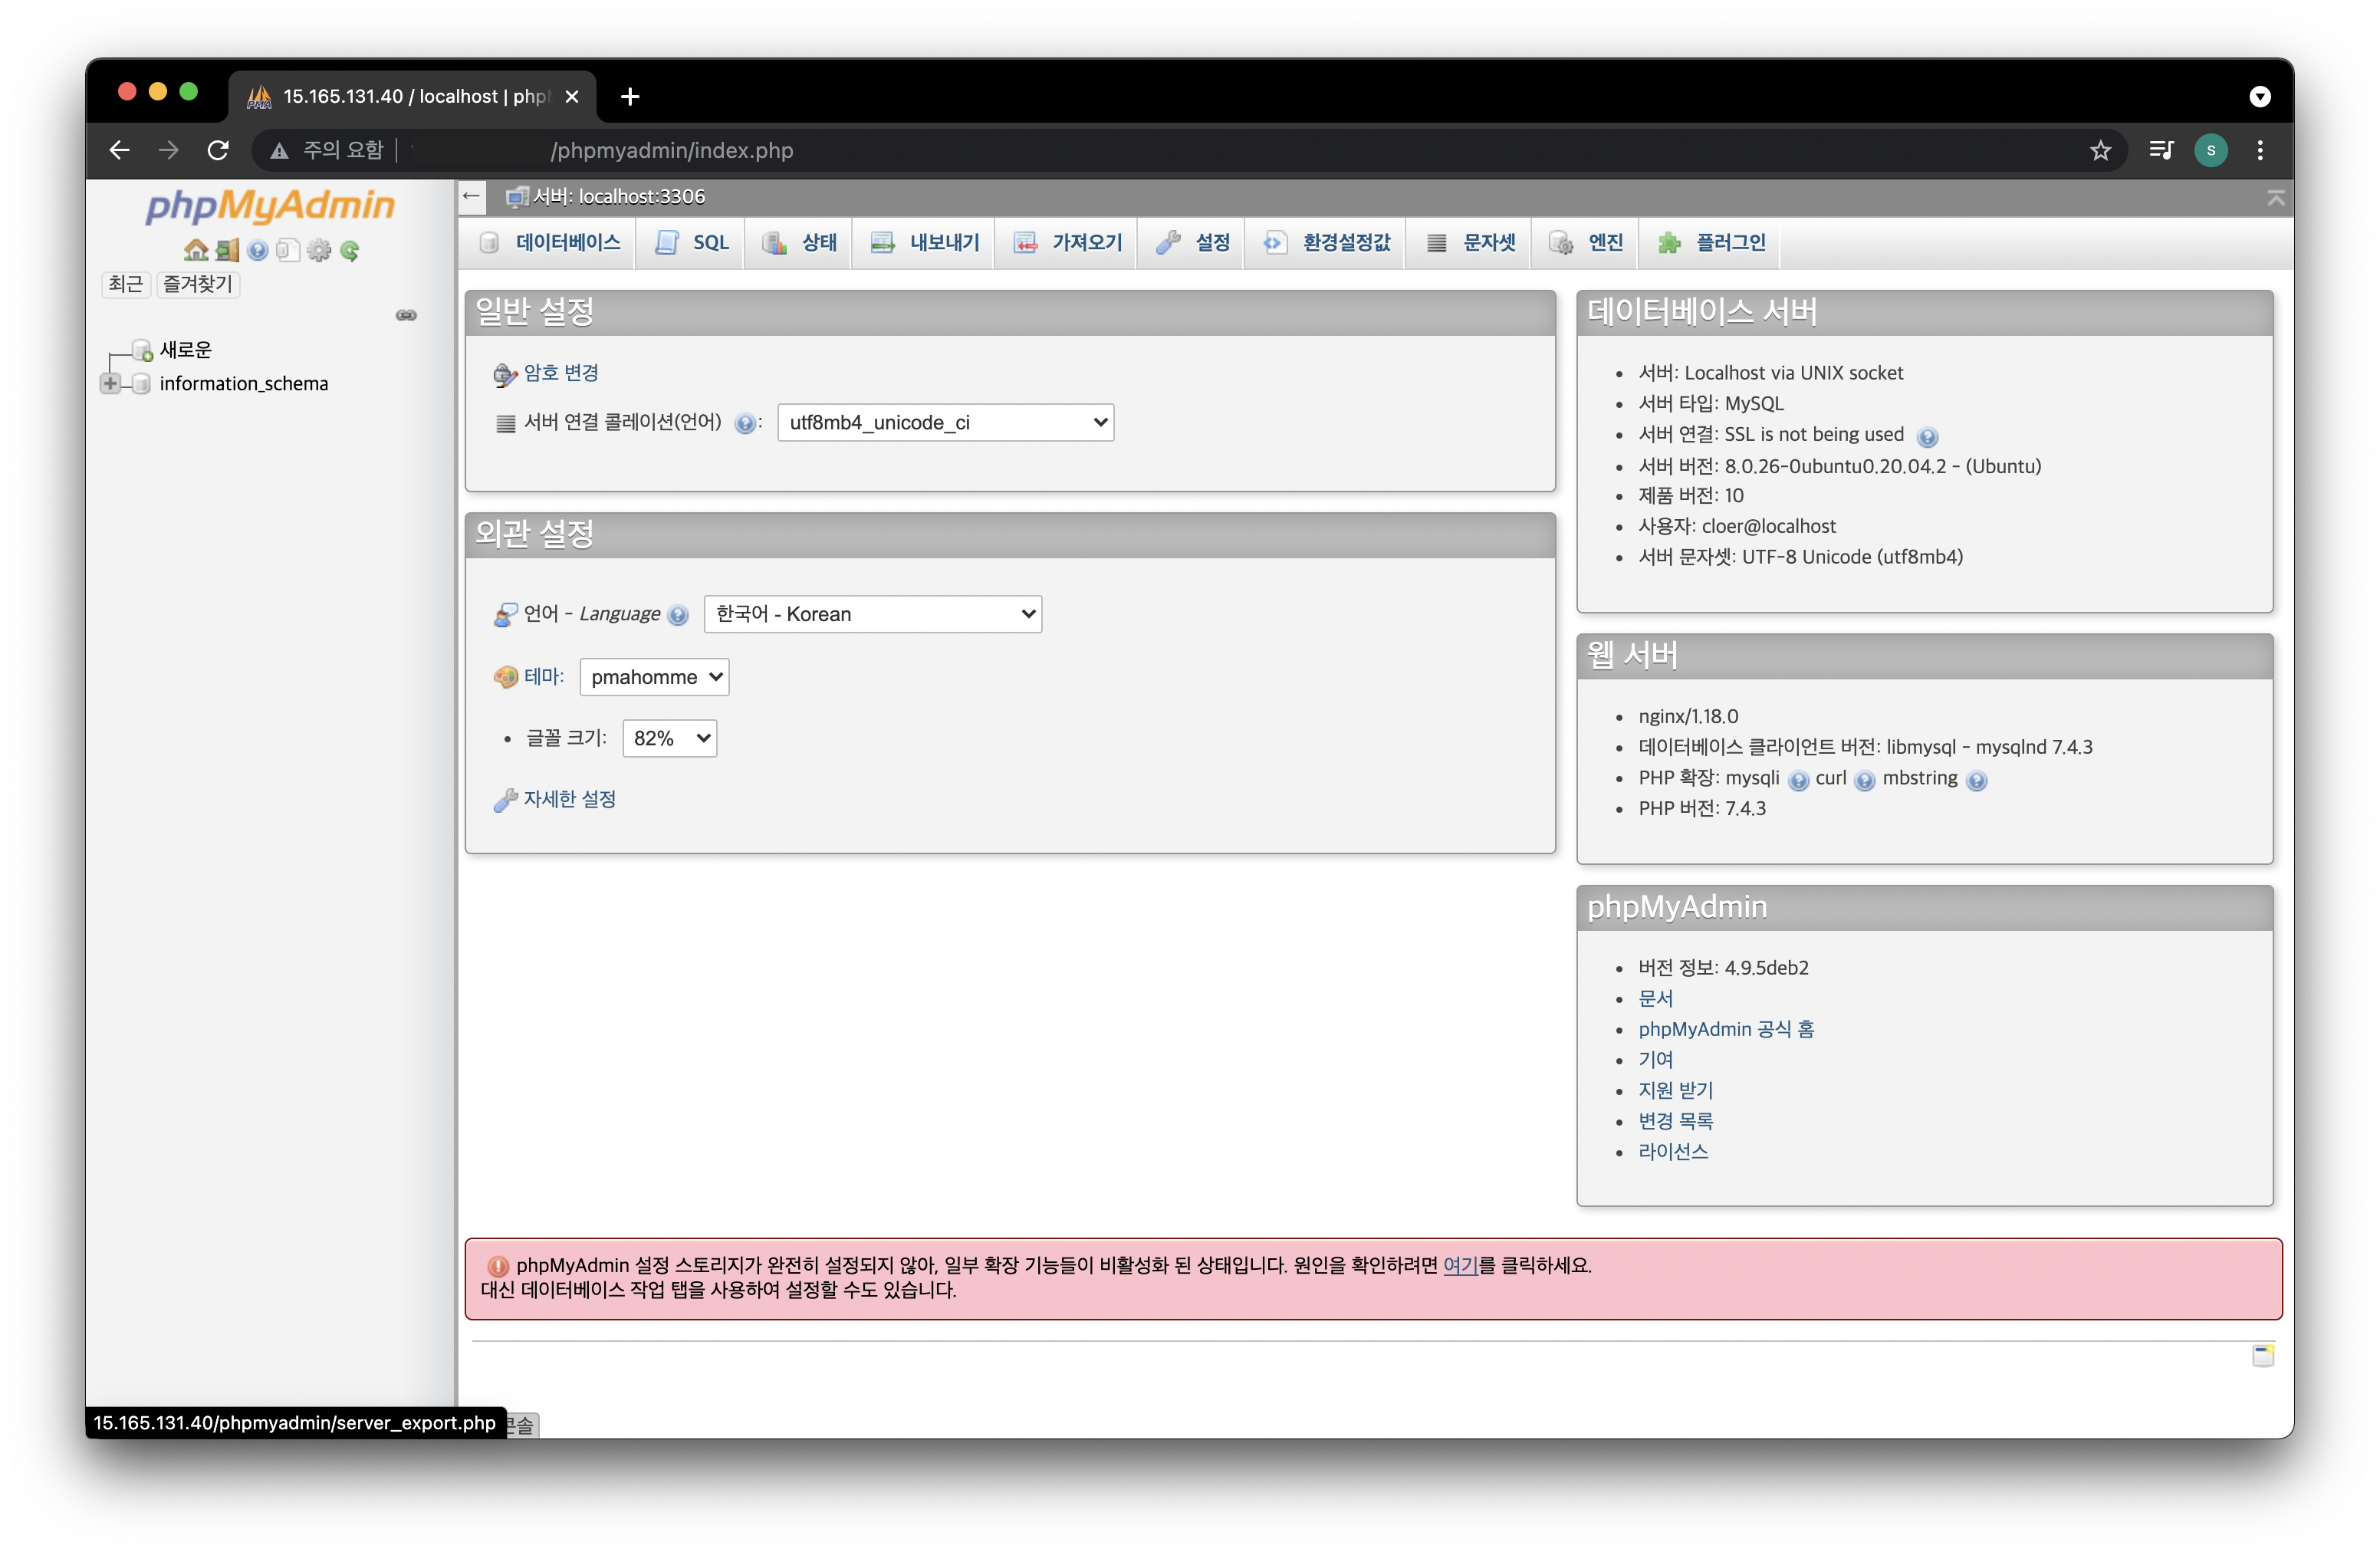This screenshot has height=1552, width=2380.
Task: Open the SQL tab
Action: [x=693, y=243]
